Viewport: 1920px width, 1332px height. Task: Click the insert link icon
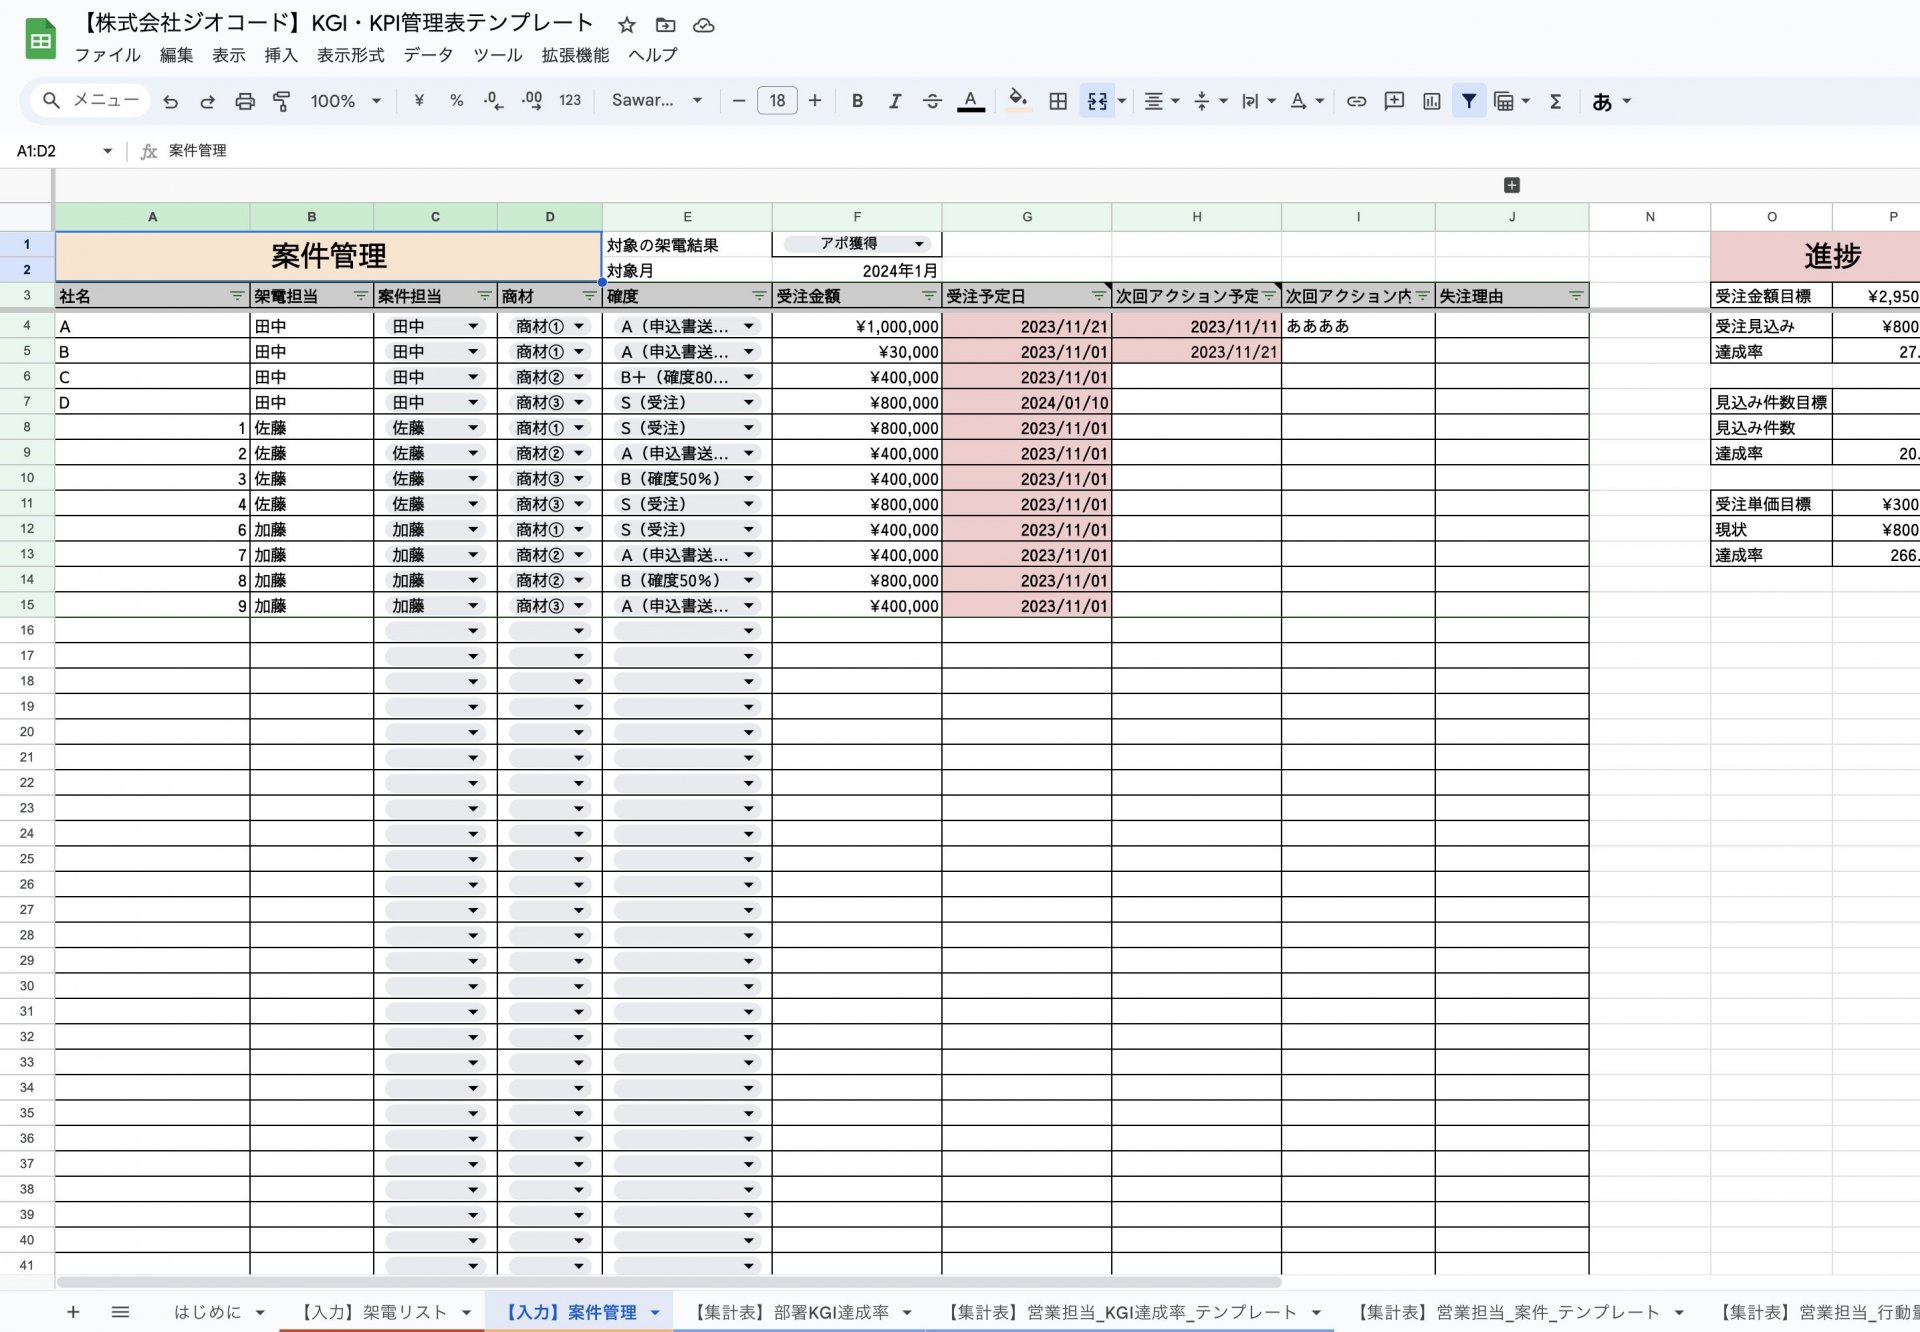tap(1357, 100)
